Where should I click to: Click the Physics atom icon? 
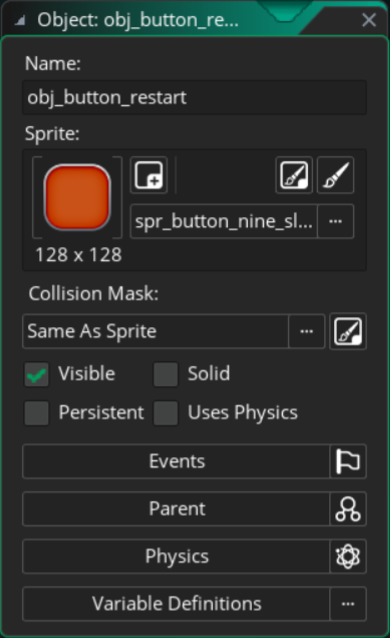point(348,557)
